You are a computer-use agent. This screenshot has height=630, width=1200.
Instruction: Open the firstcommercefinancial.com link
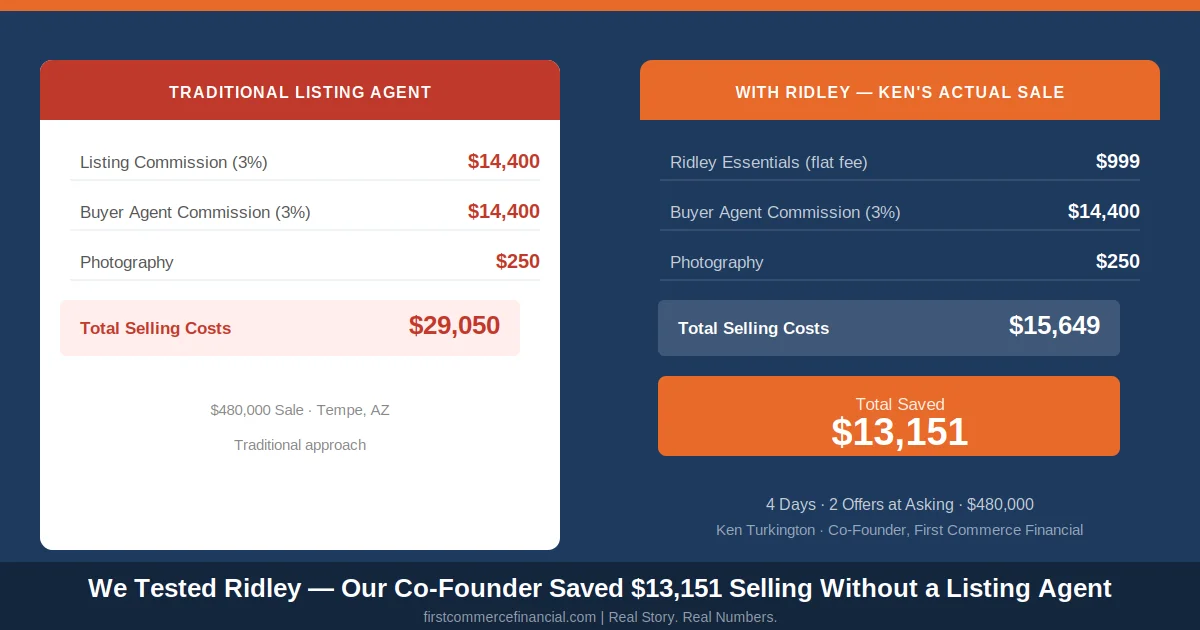pos(510,617)
